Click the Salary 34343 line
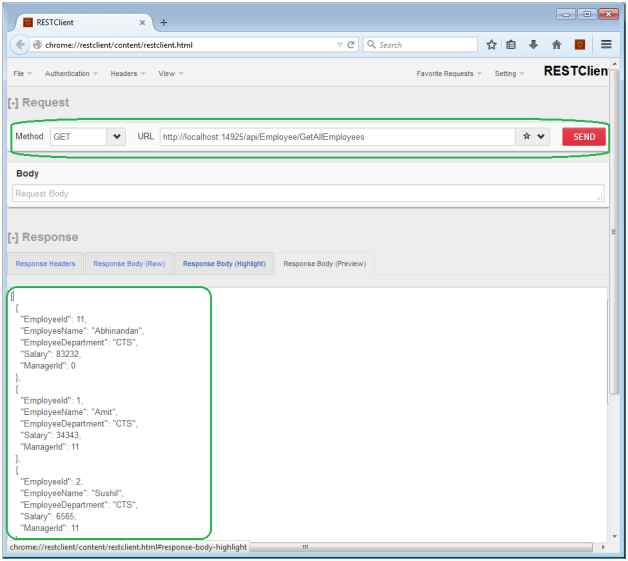 coord(50,435)
